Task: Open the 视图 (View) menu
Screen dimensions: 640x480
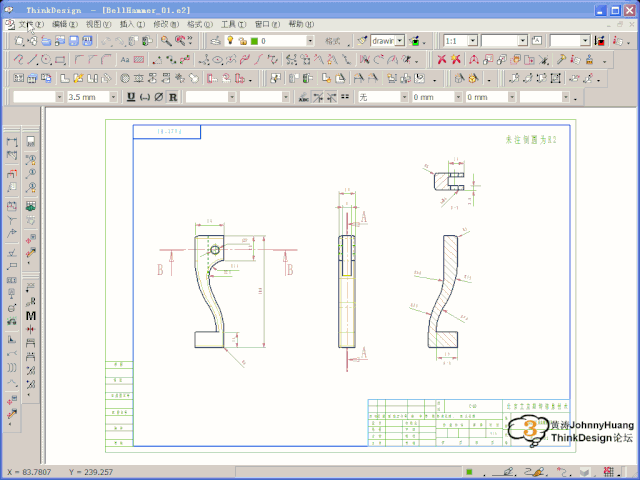Action: click(98, 24)
